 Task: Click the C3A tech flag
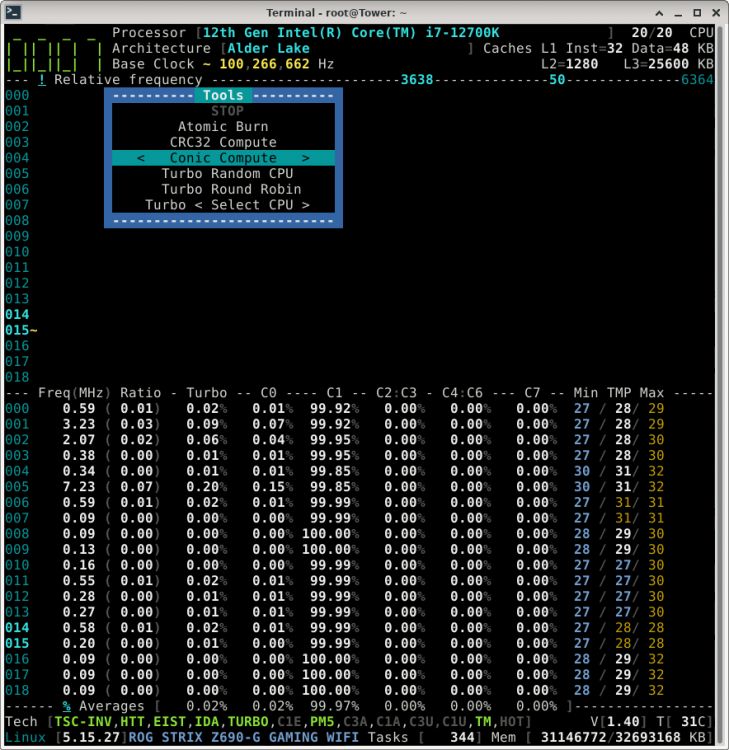[x=355, y=722]
